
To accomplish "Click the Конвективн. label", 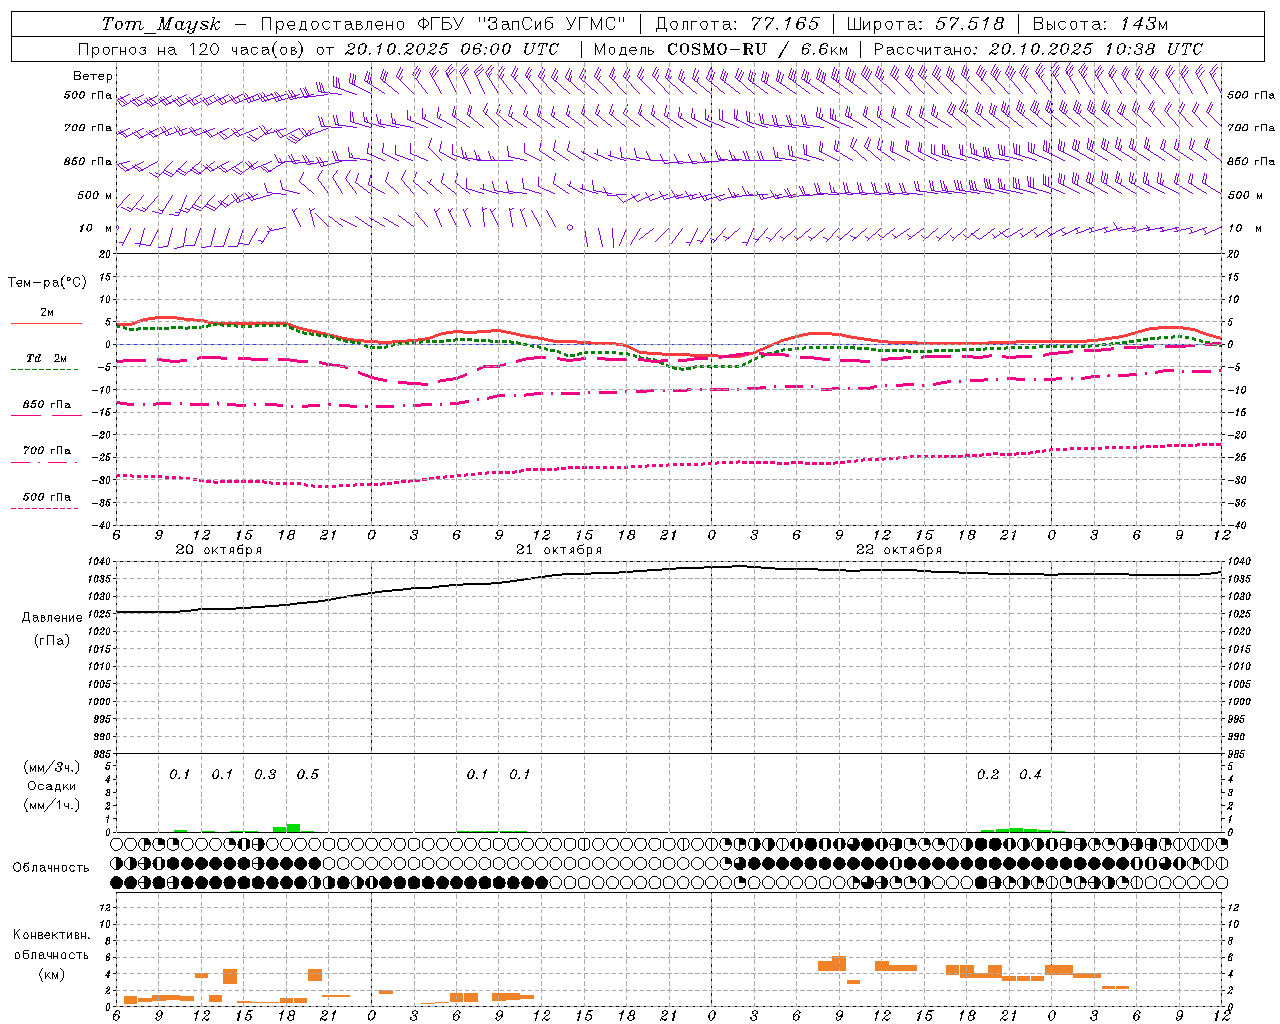I will [x=51, y=935].
